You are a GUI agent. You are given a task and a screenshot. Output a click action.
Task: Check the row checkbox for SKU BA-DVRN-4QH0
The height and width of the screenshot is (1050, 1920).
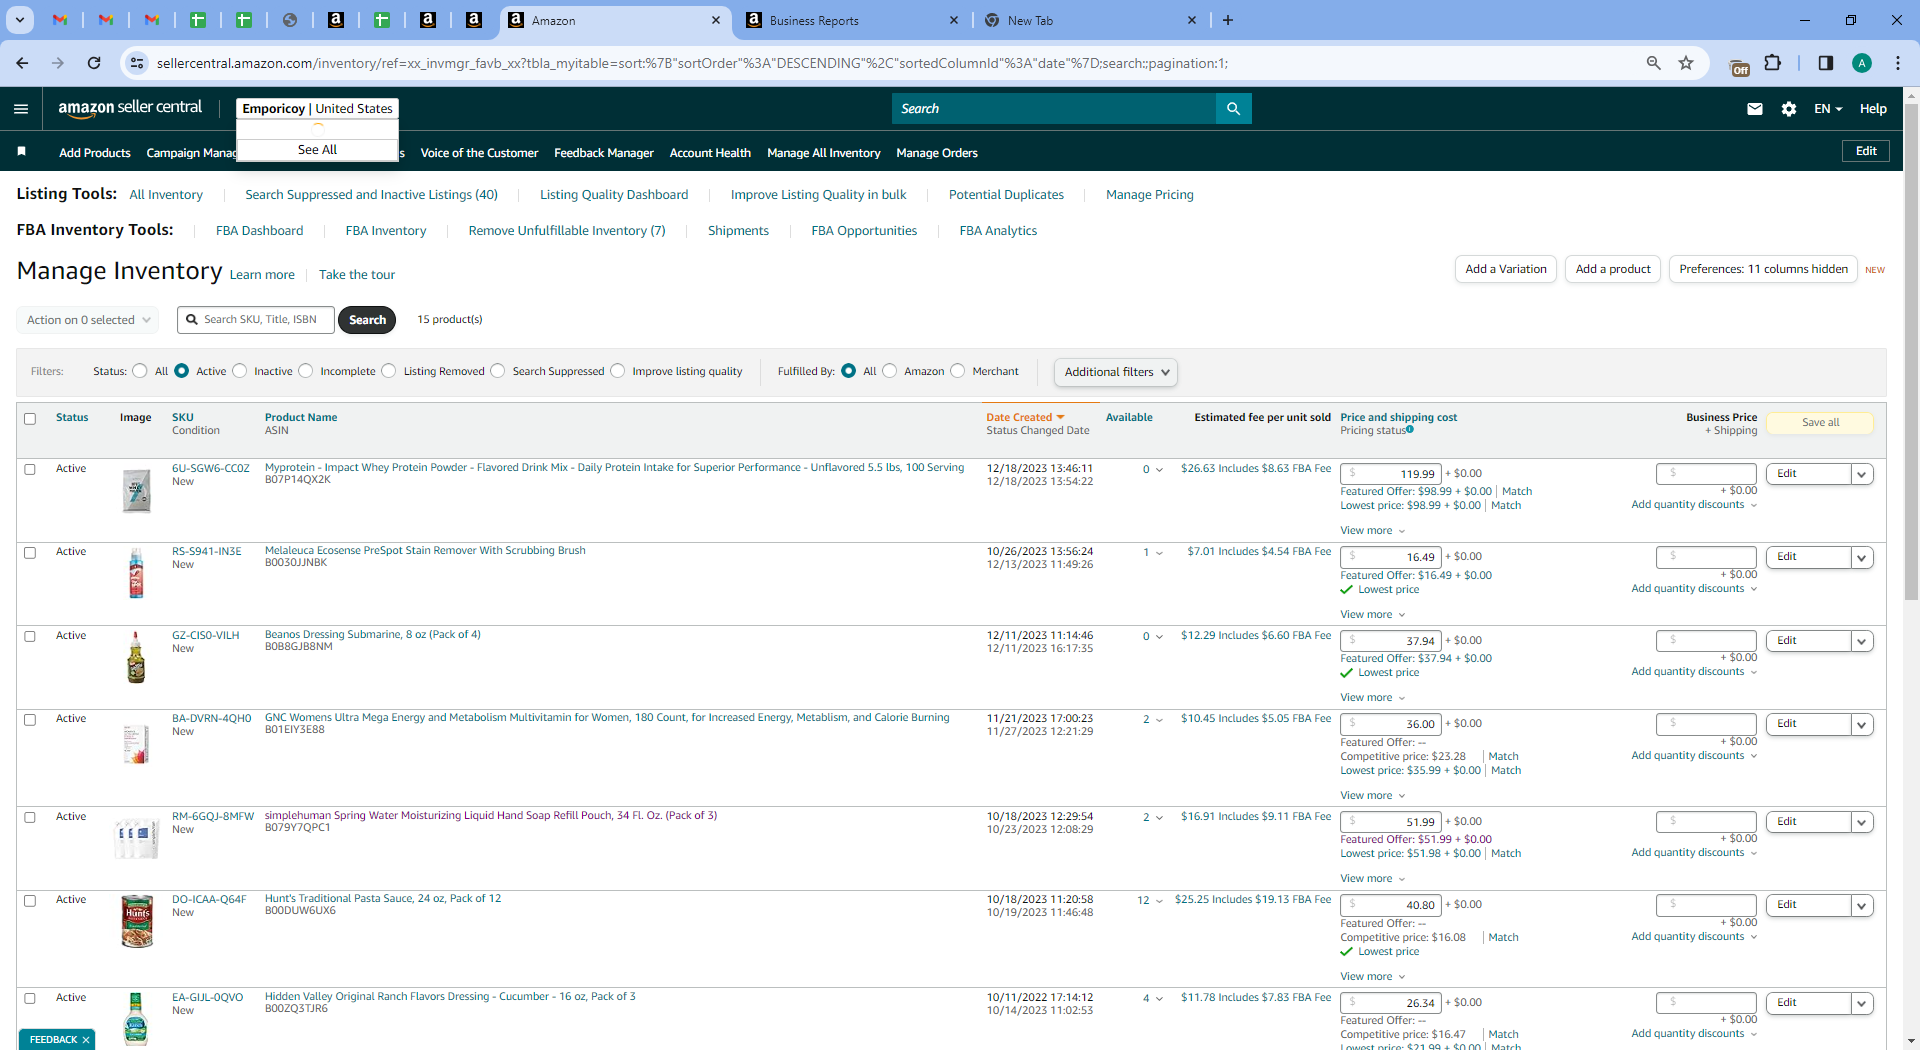point(30,720)
